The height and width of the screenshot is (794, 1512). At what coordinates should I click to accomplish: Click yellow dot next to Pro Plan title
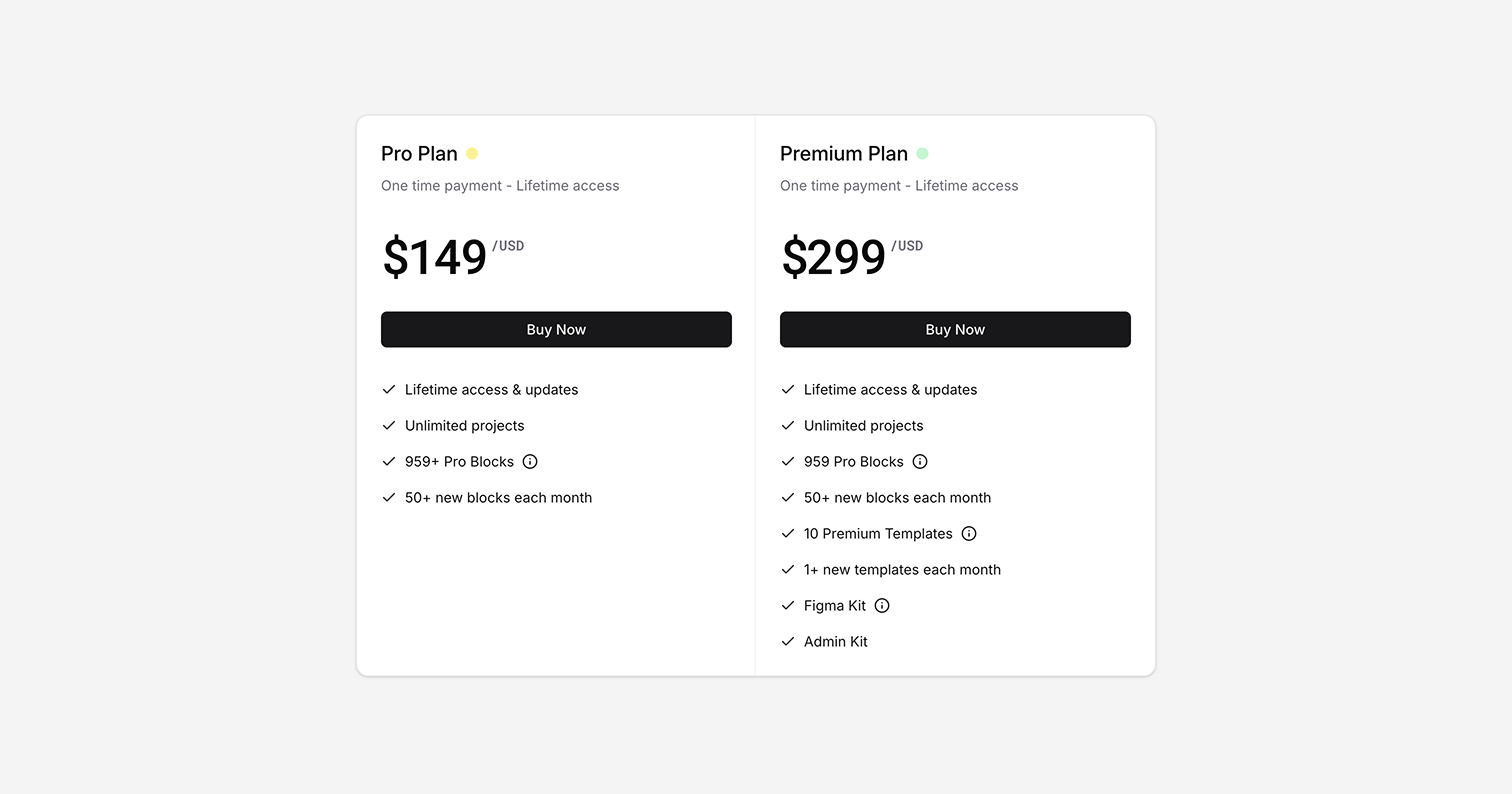(472, 154)
